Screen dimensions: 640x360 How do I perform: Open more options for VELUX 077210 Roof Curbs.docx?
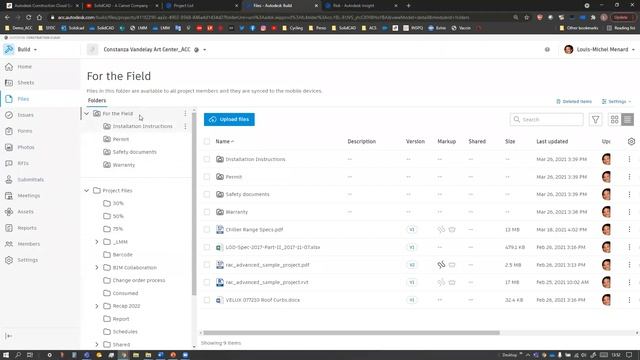[629, 300]
